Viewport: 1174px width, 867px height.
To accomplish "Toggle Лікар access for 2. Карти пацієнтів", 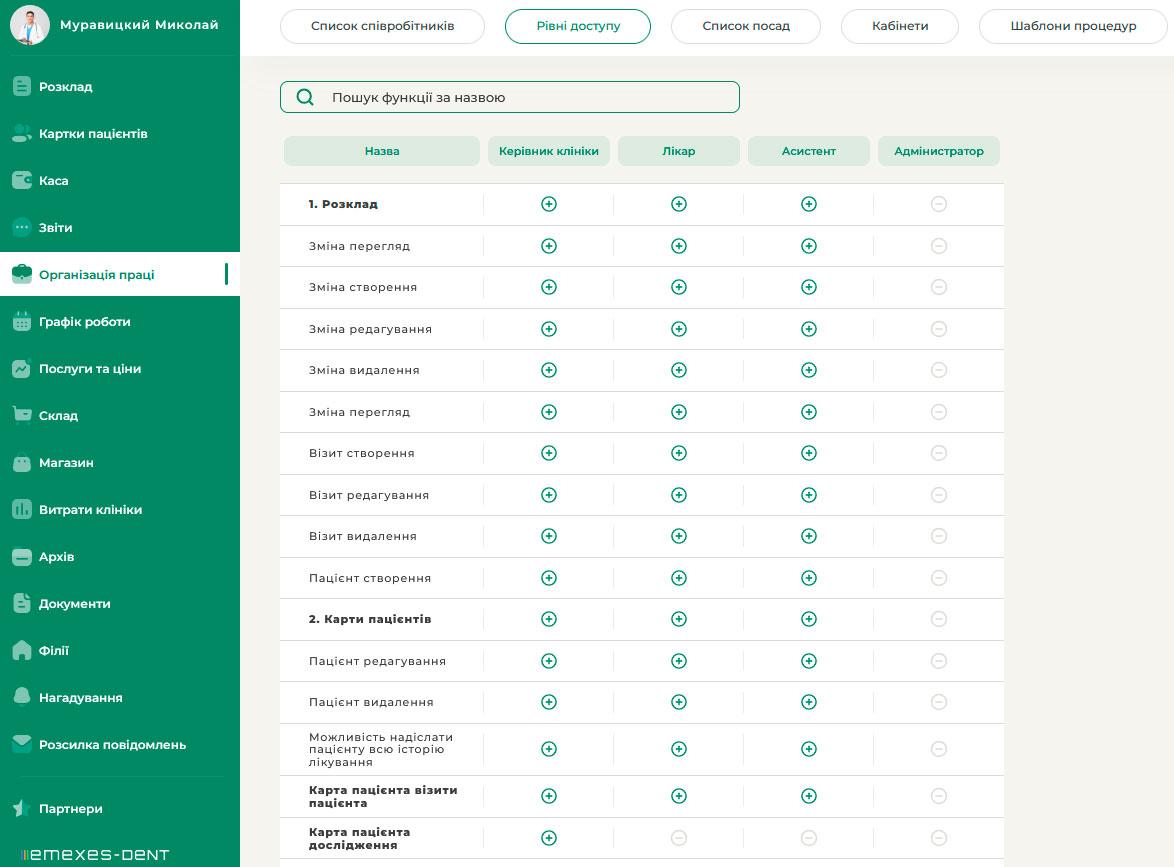I will point(679,619).
